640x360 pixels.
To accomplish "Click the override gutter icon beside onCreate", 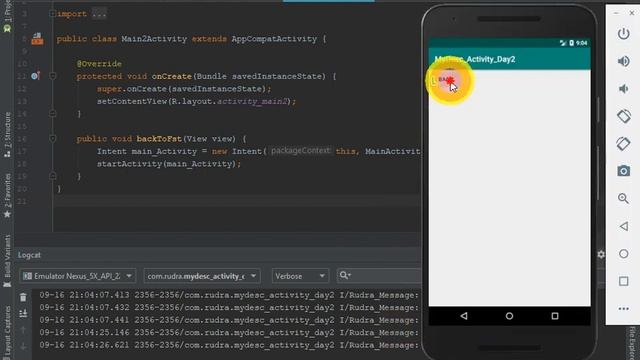I will pos(35,76).
